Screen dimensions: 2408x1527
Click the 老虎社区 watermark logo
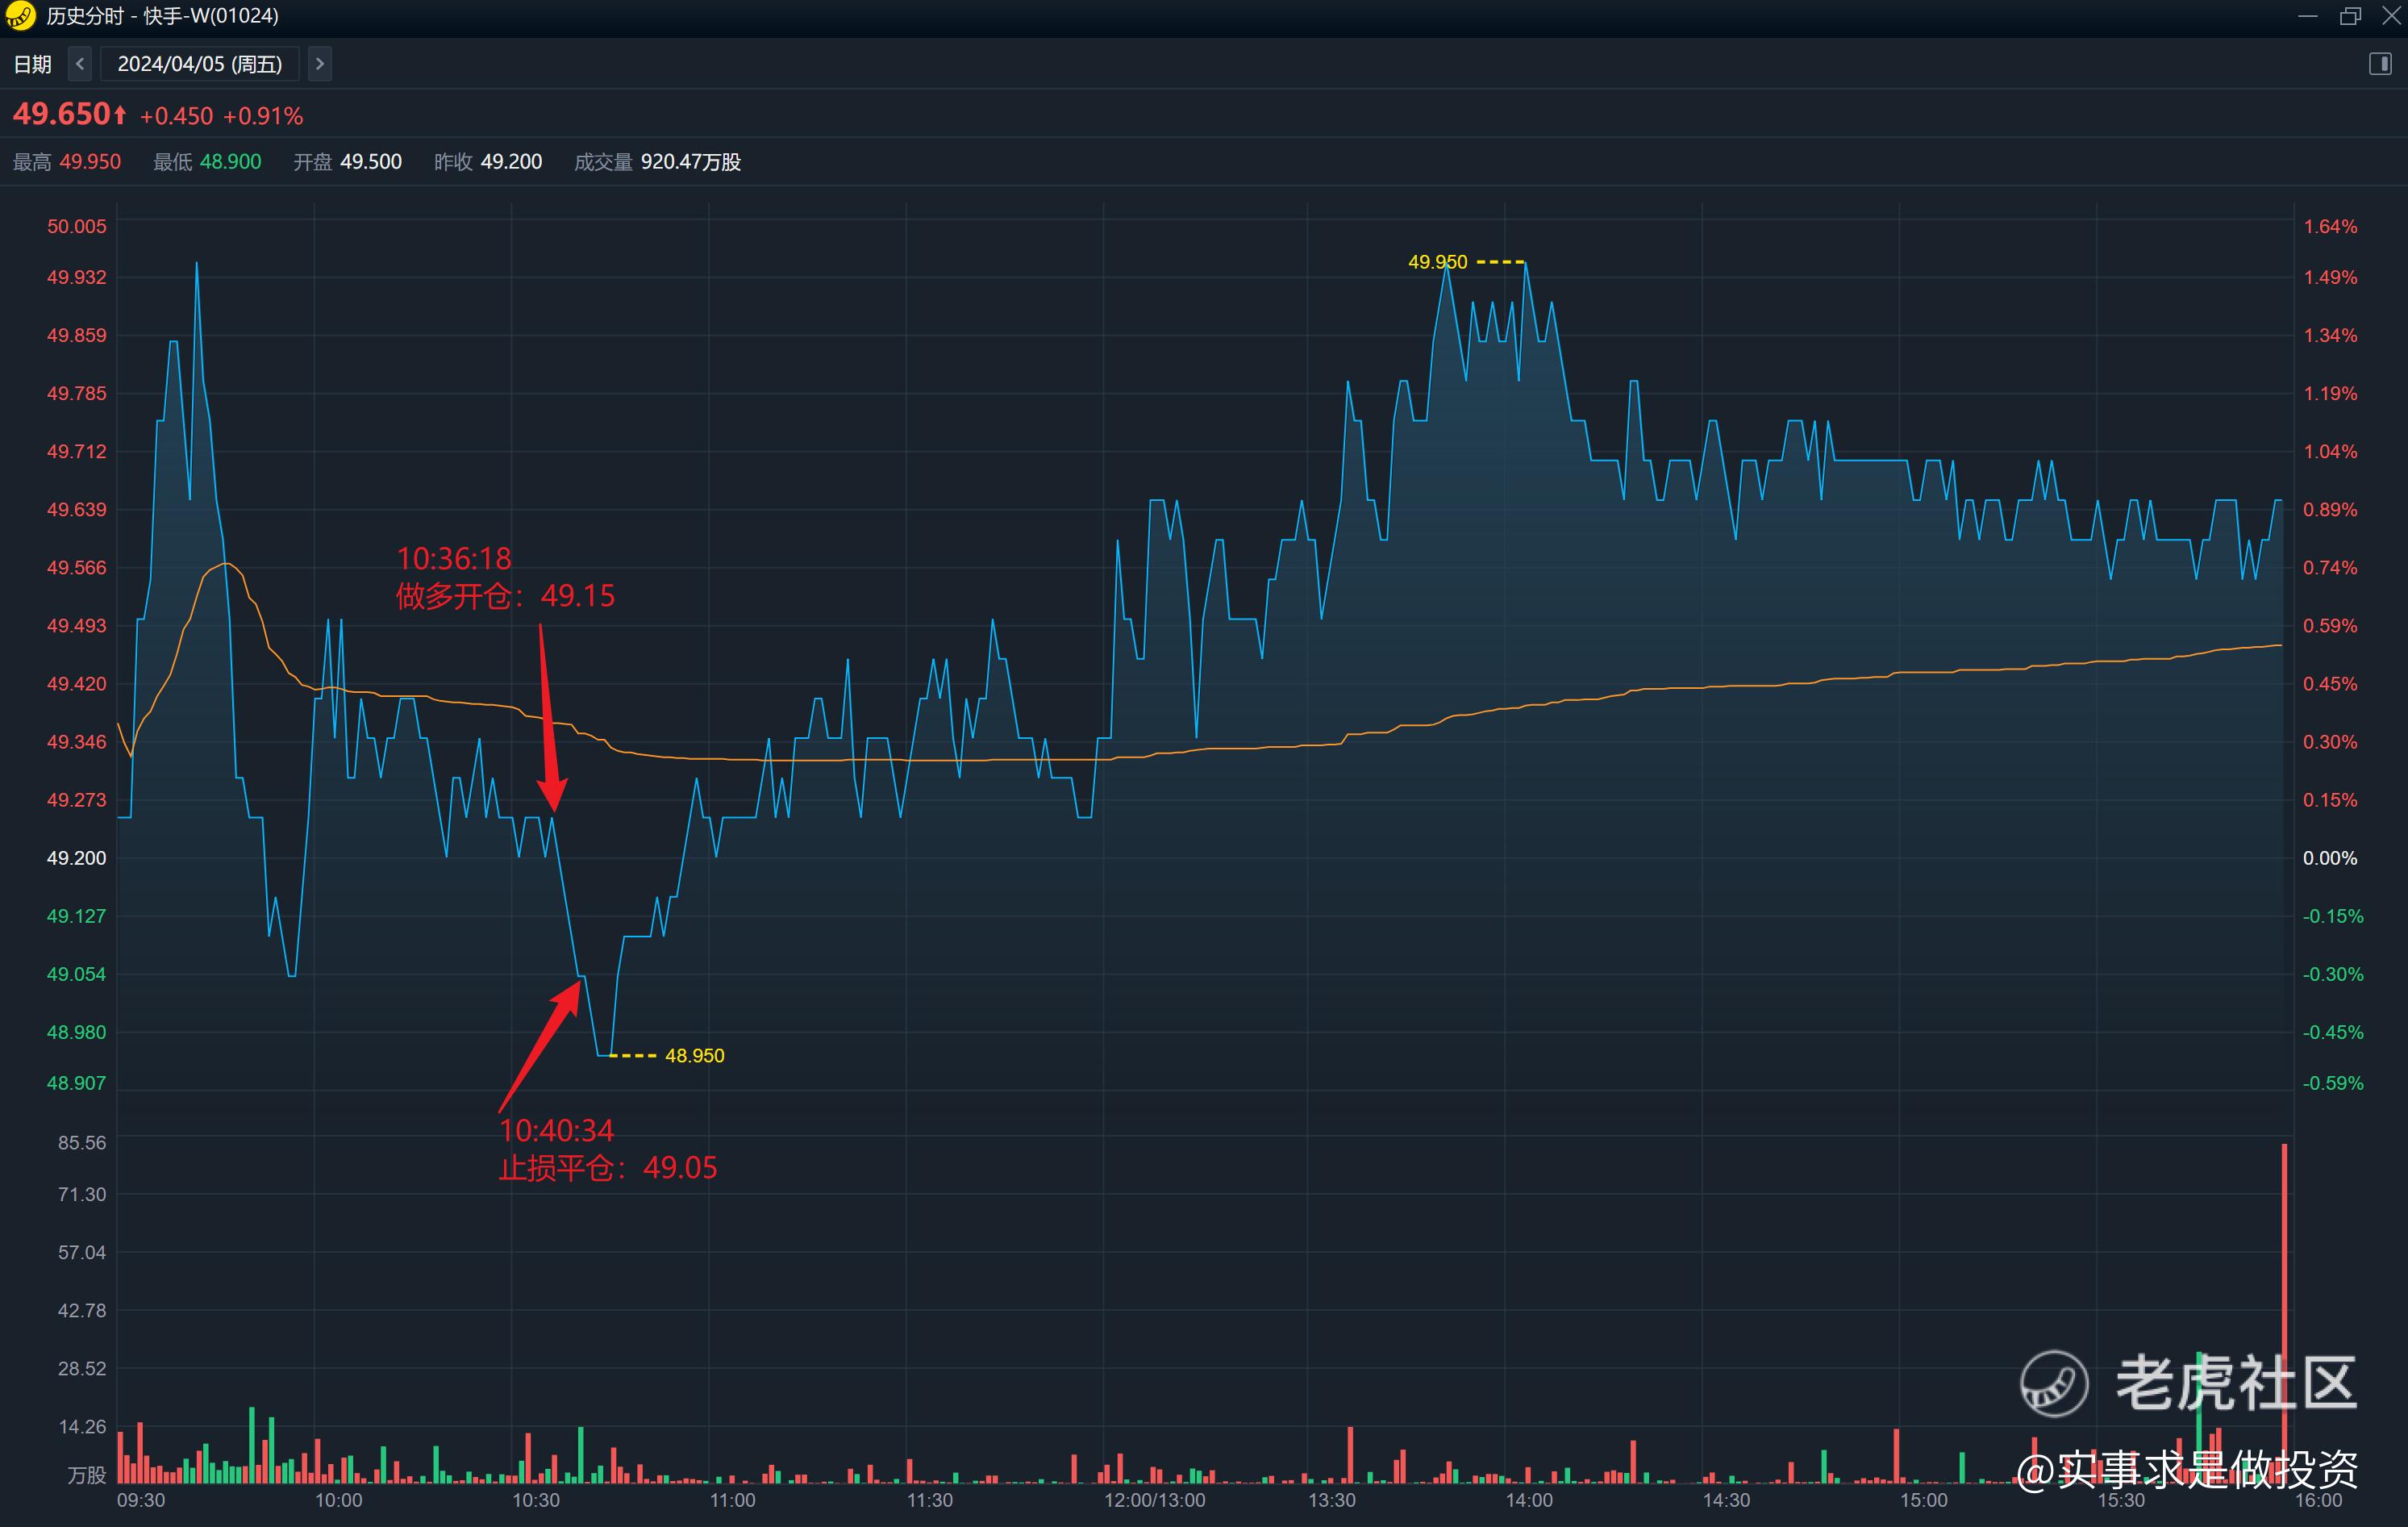pyautogui.click(x=2054, y=1383)
